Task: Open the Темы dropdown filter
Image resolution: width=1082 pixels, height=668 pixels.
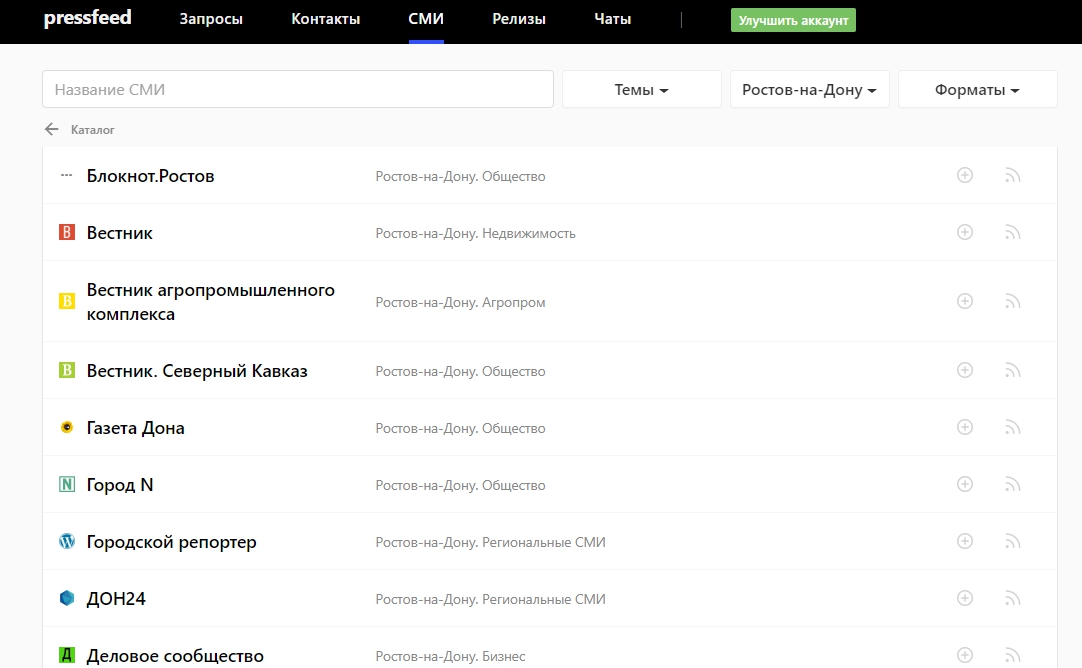Action: pos(641,90)
